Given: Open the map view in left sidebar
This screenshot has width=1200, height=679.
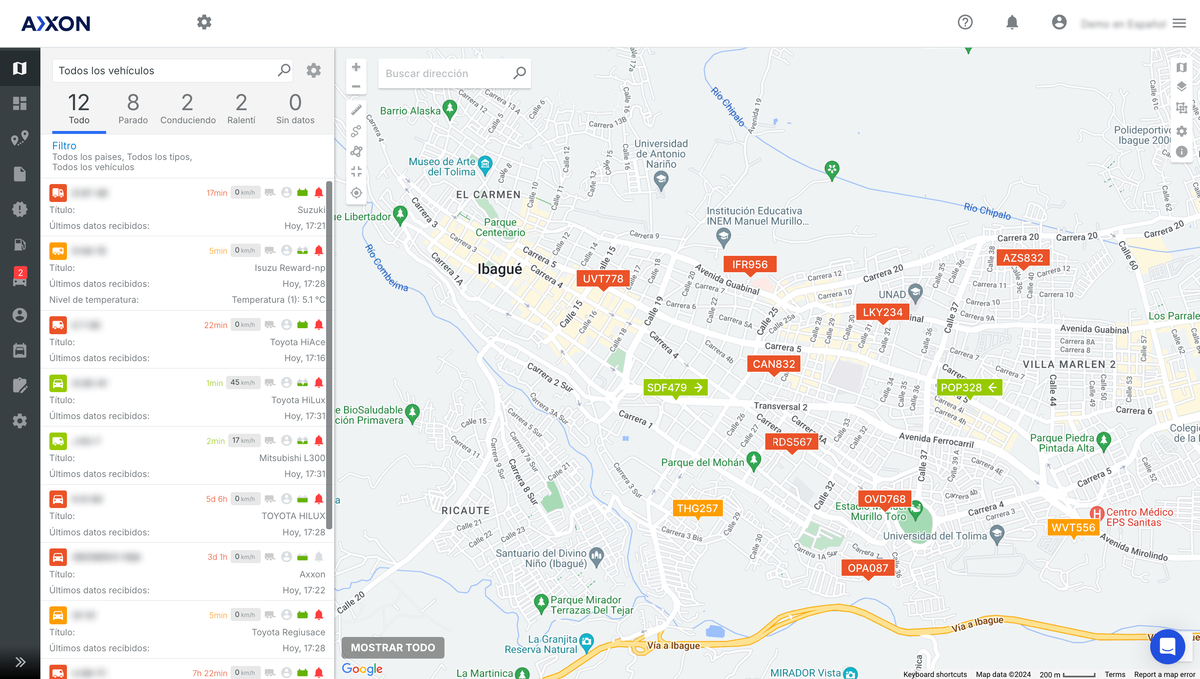Looking at the screenshot, I should (20, 68).
